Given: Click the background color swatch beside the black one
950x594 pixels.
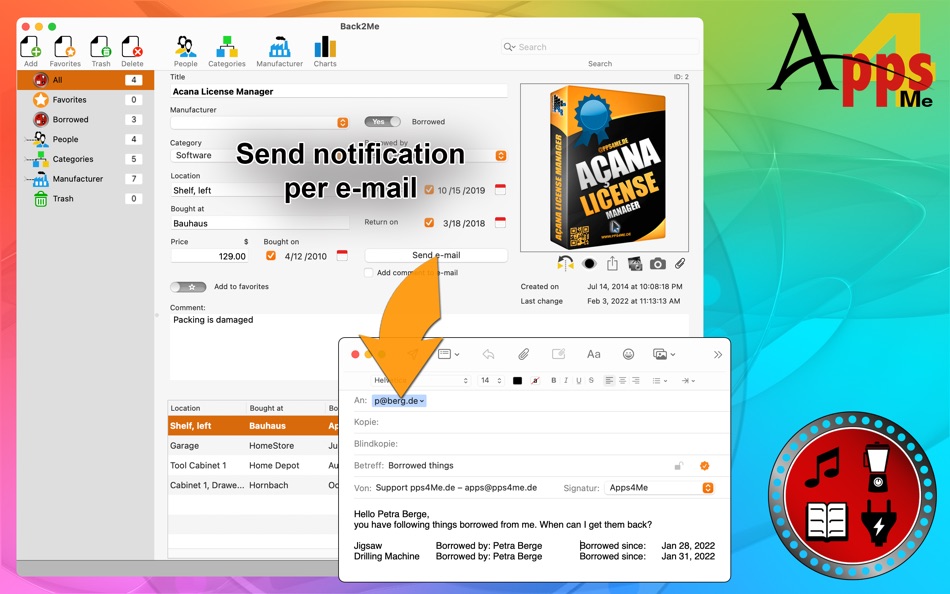Looking at the screenshot, I should pyautogui.click(x=535, y=381).
